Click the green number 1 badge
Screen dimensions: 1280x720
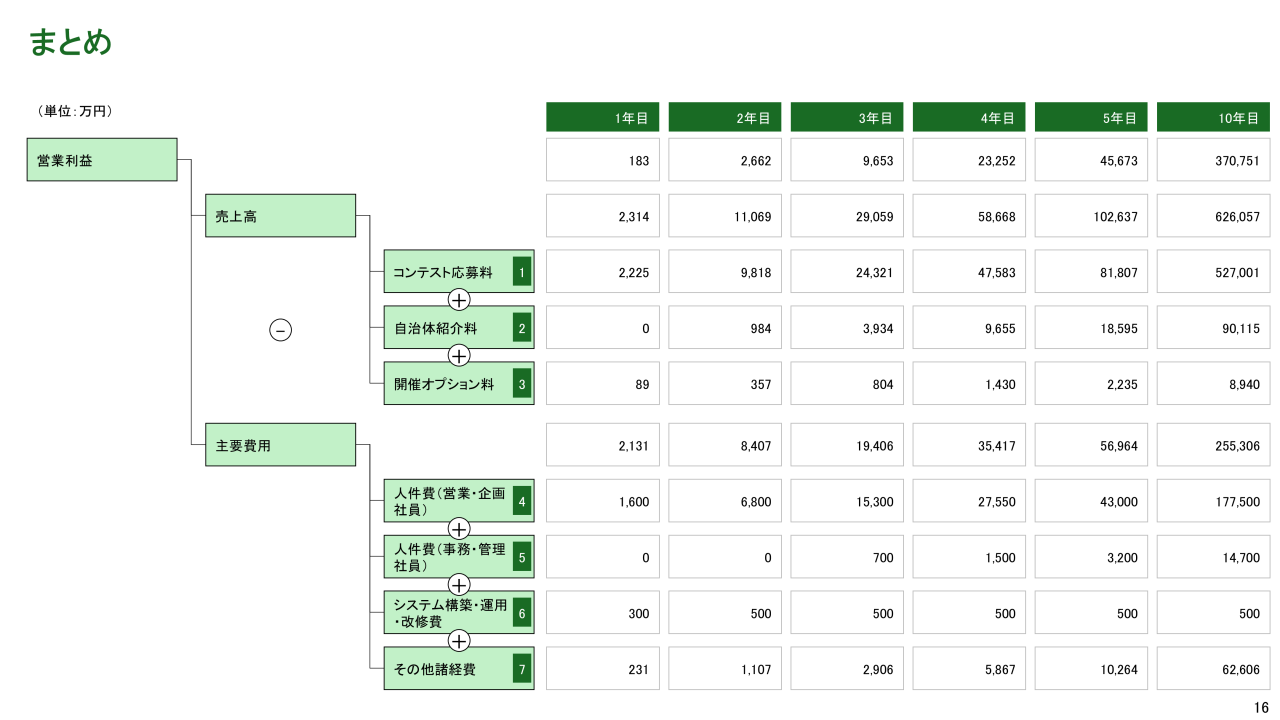coord(521,272)
